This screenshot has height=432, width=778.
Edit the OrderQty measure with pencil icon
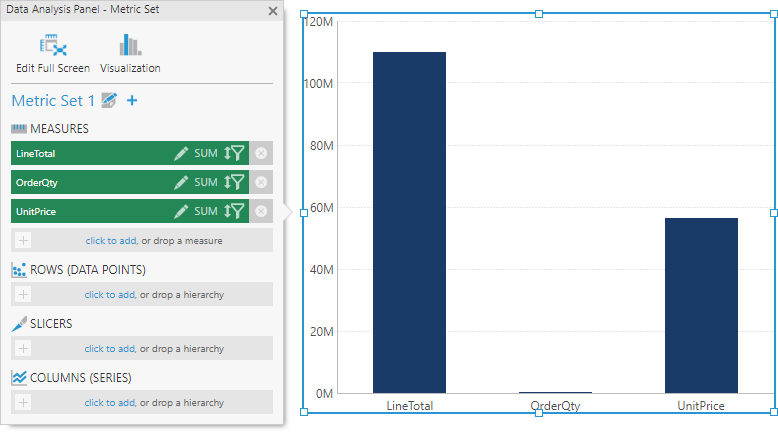(181, 182)
